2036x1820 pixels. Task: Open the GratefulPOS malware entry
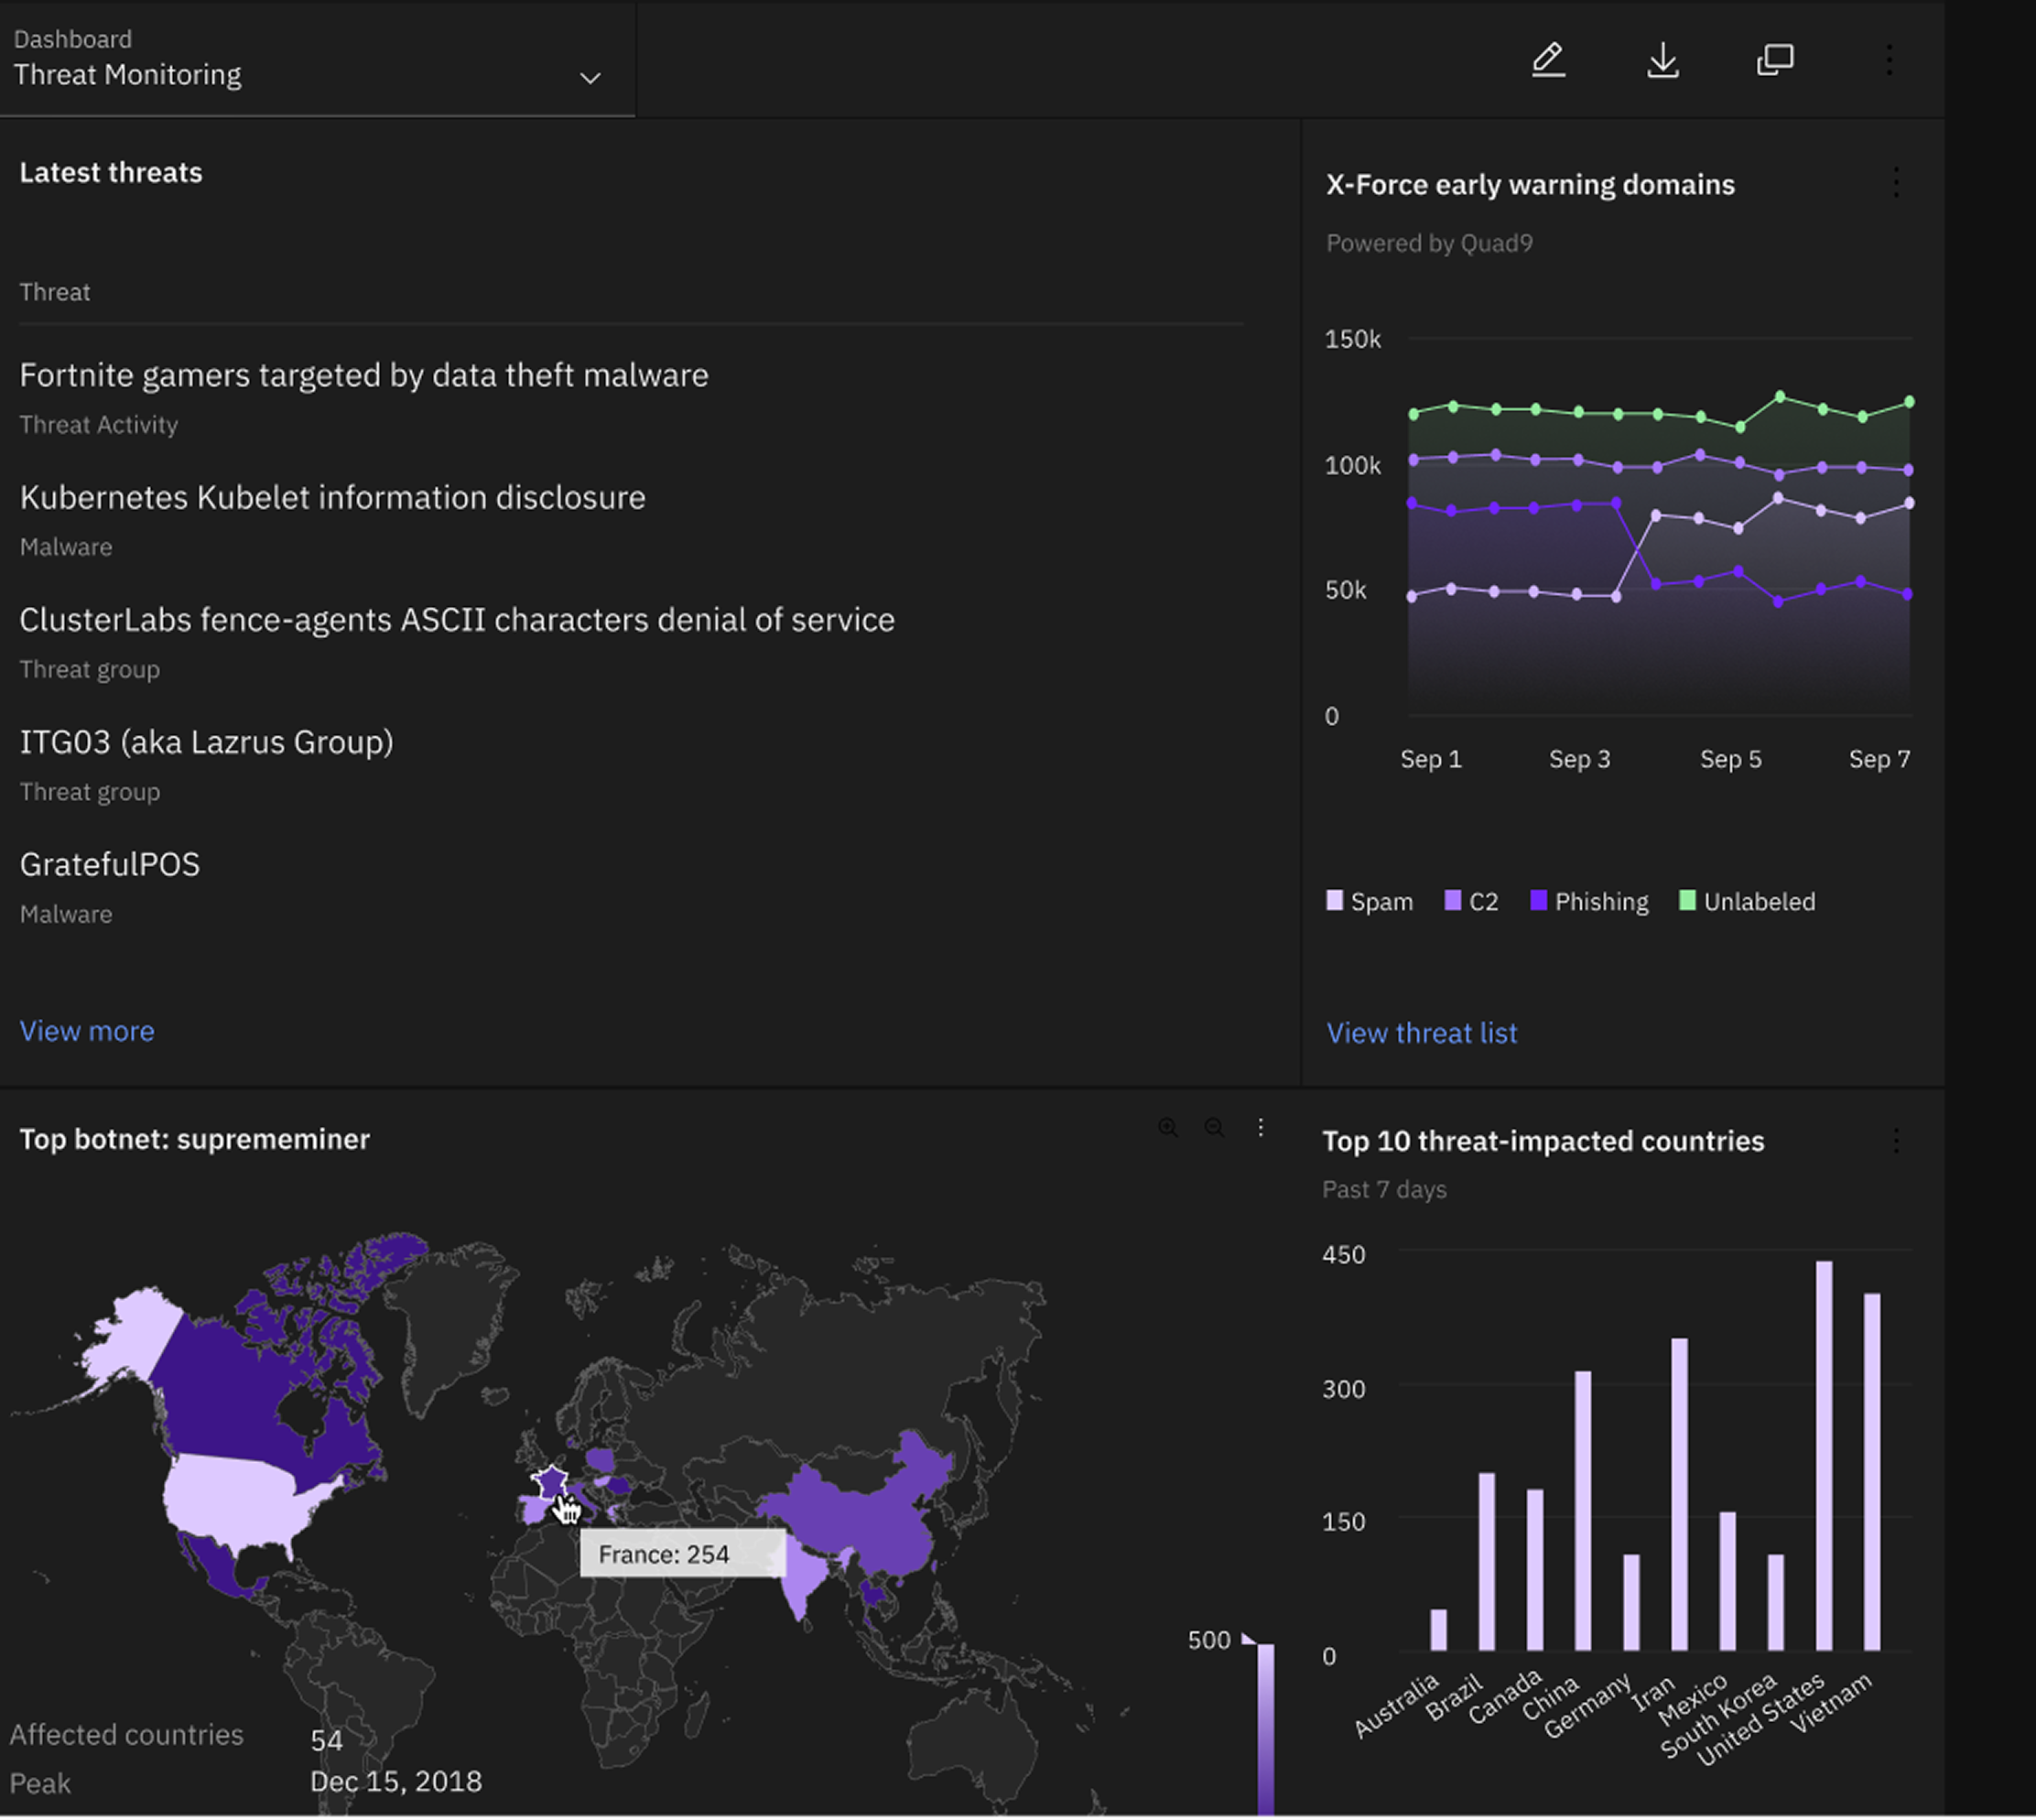110,864
